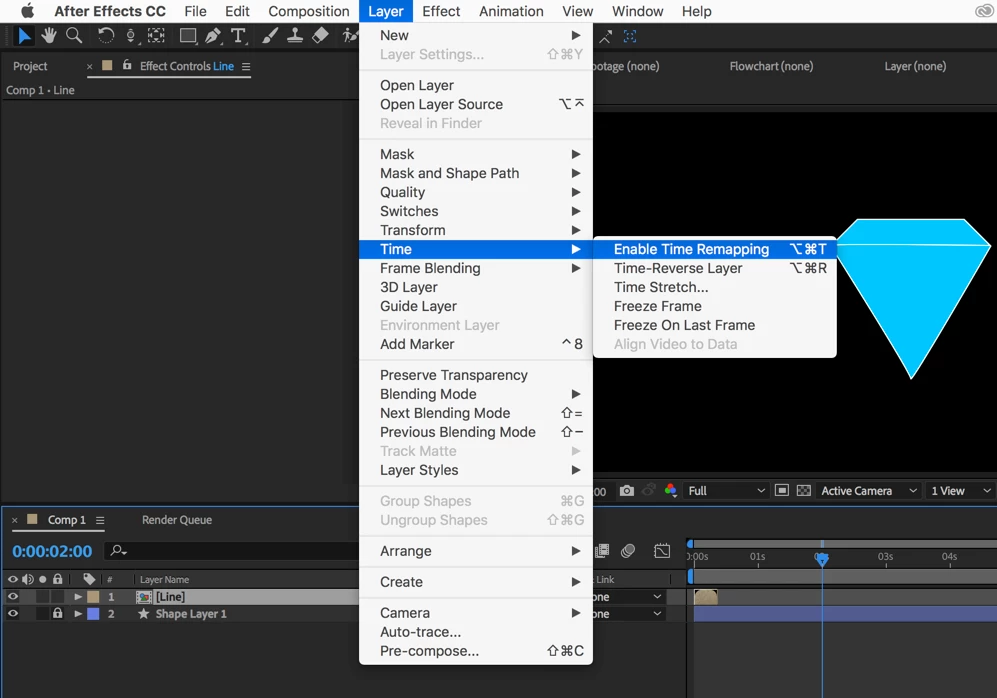This screenshot has height=698, width=997.
Task: Open the Active Camera dropdown
Action: (x=869, y=491)
